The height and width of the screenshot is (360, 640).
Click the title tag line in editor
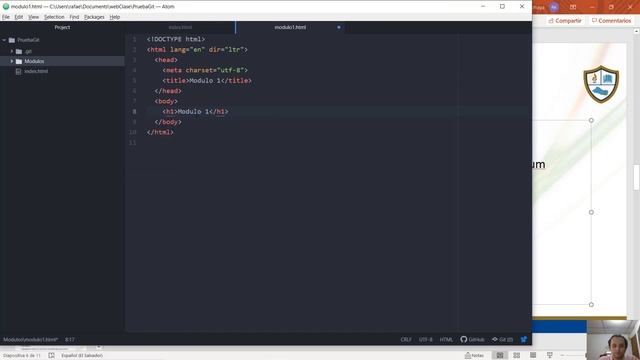[x=207, y=81]
